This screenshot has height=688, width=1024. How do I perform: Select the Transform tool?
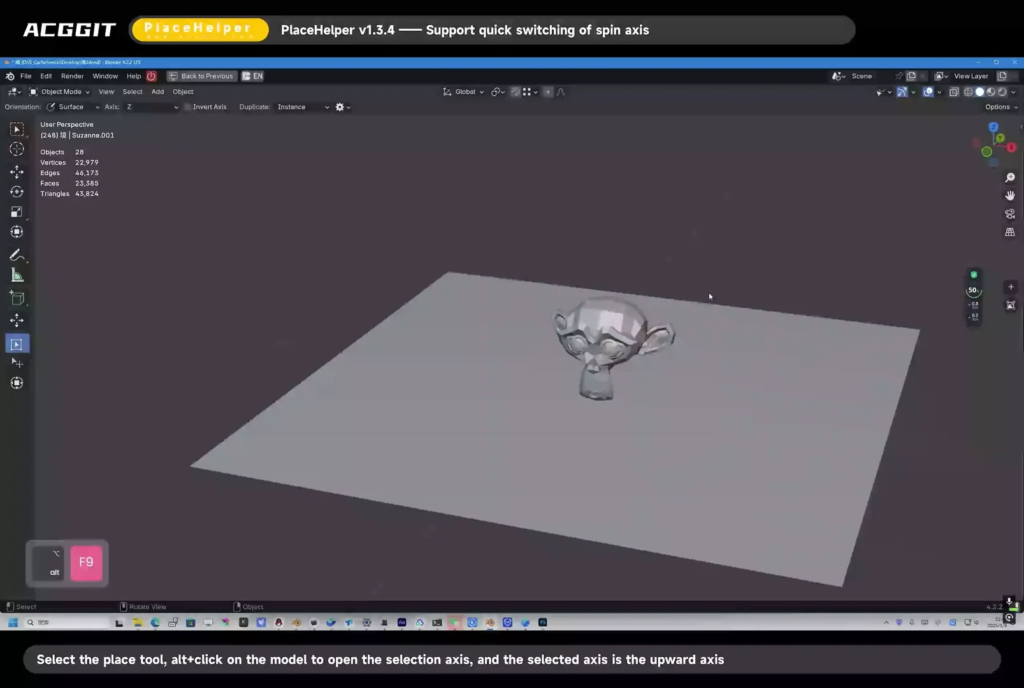[17, 232]
